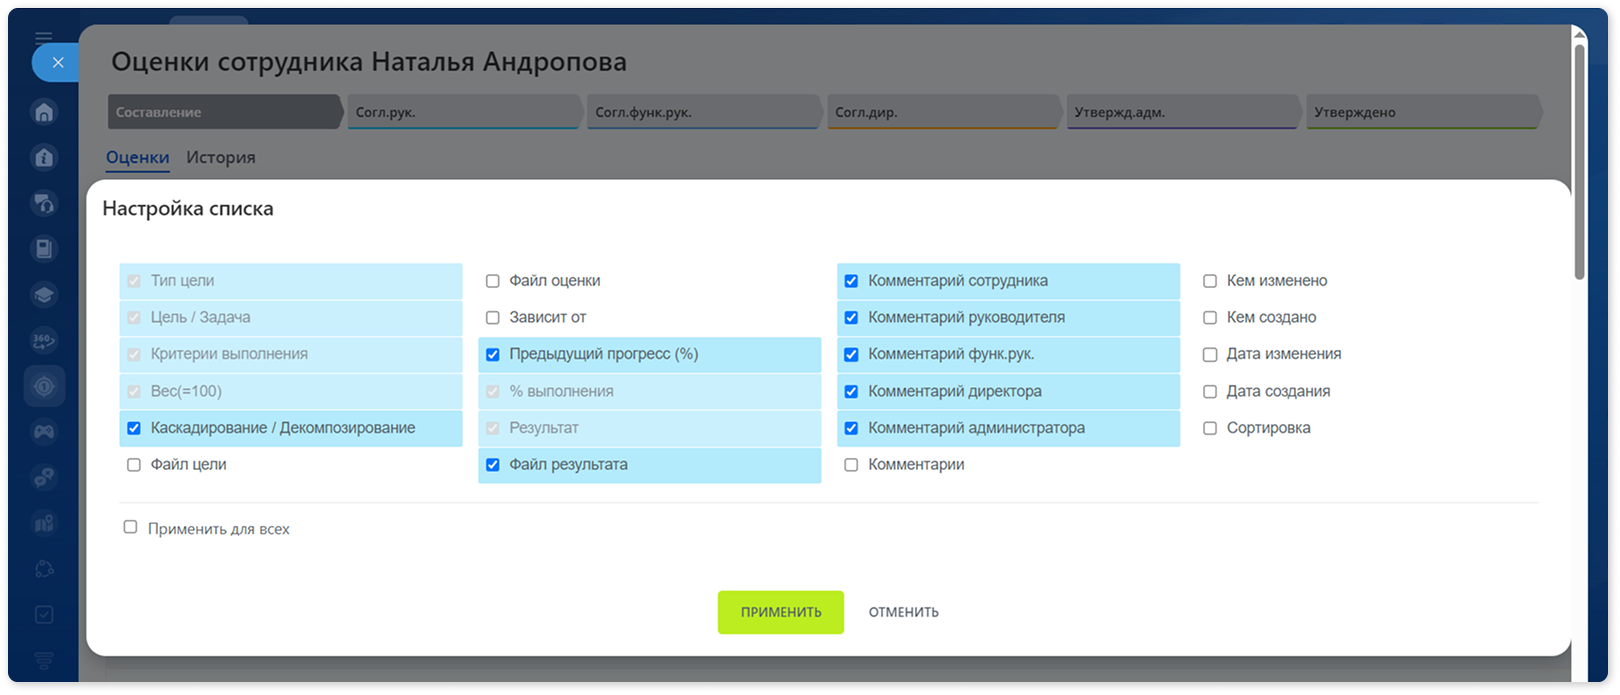Click the hamburger menu icon

[x=44, y=38]
